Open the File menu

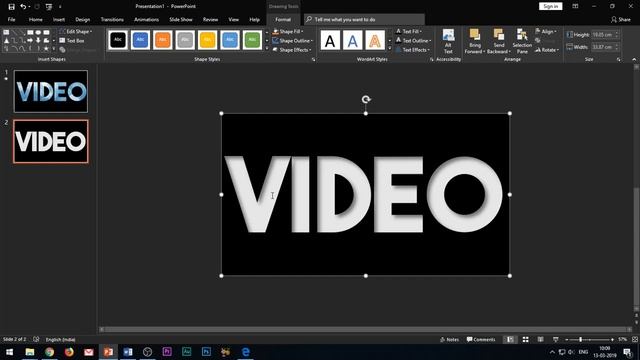click(x=11, y=20)
